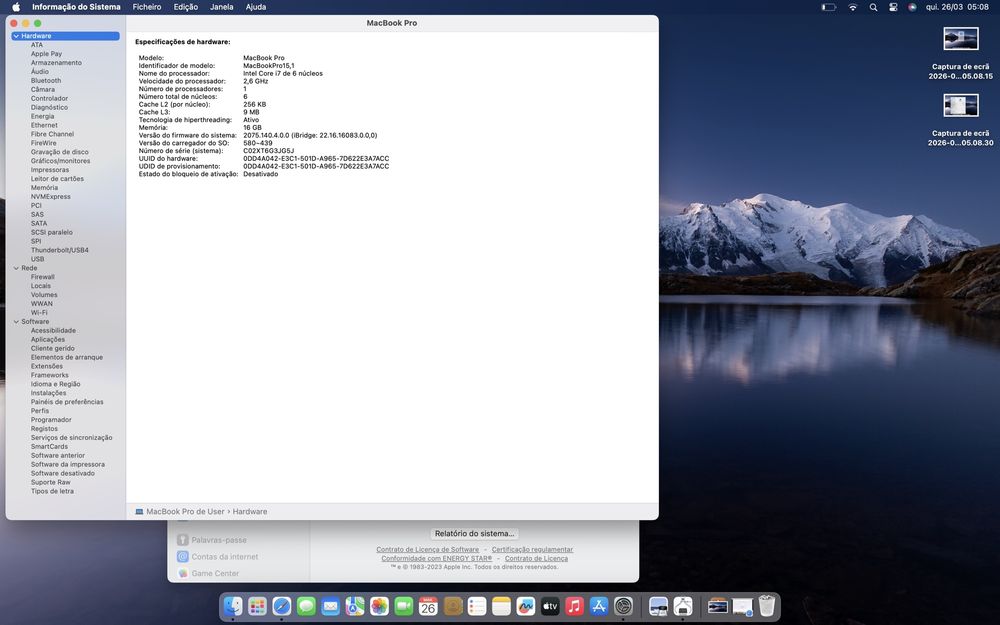Open Finder from the Dock
This screenshot has width=1000, height=625.
point(233,606)
